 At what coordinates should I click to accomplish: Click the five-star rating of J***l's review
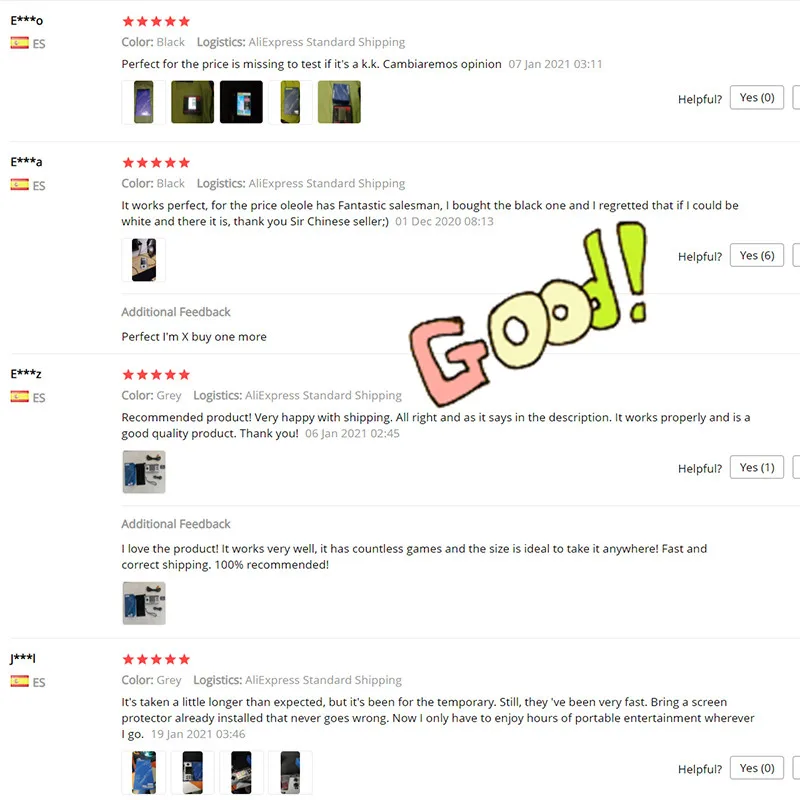[156, 659]
